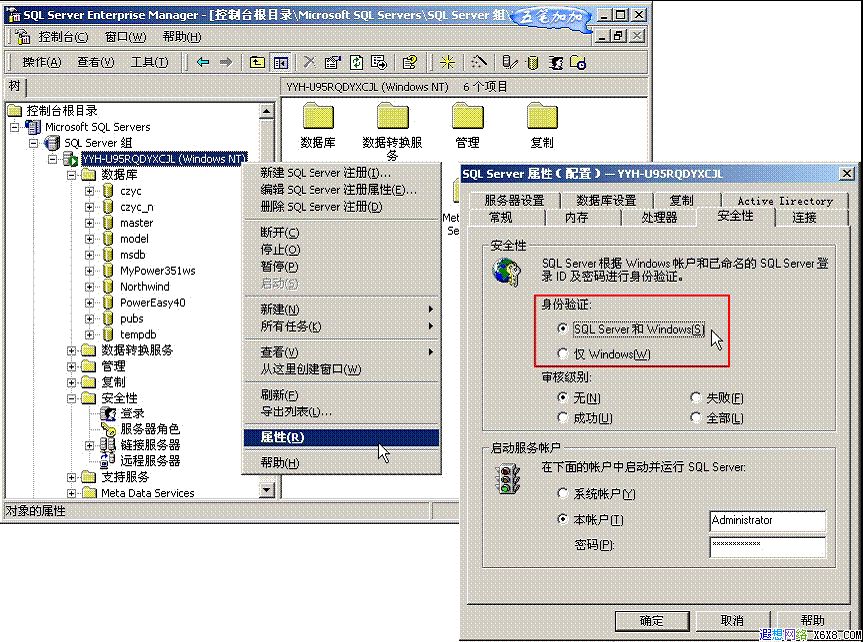Click the console icon left of 控制台 menu

pos(23,37)
